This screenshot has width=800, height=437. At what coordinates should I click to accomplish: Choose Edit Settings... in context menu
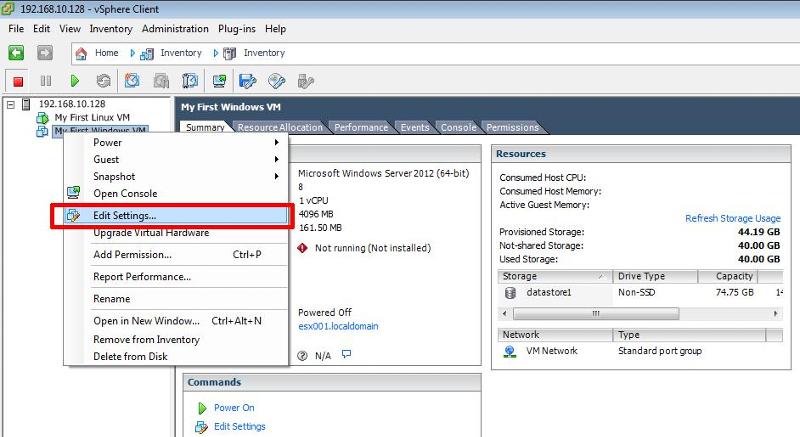[x=176, y=215]
